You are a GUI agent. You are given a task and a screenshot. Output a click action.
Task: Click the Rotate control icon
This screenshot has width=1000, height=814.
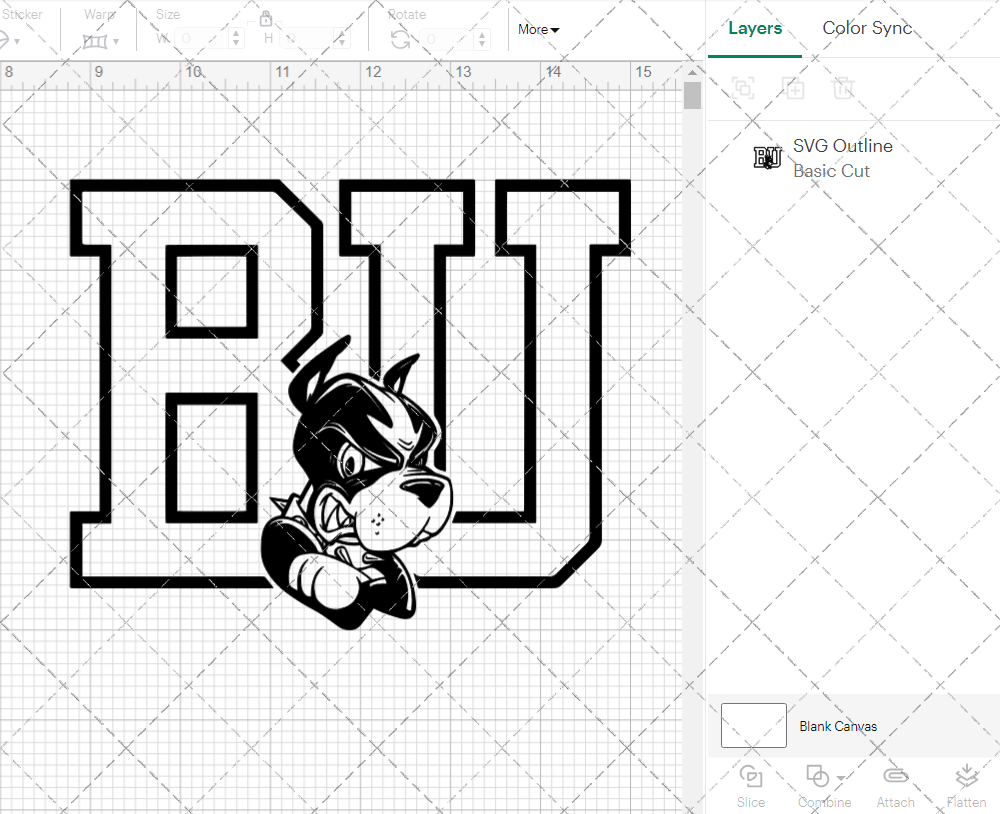tap(398, 38)
